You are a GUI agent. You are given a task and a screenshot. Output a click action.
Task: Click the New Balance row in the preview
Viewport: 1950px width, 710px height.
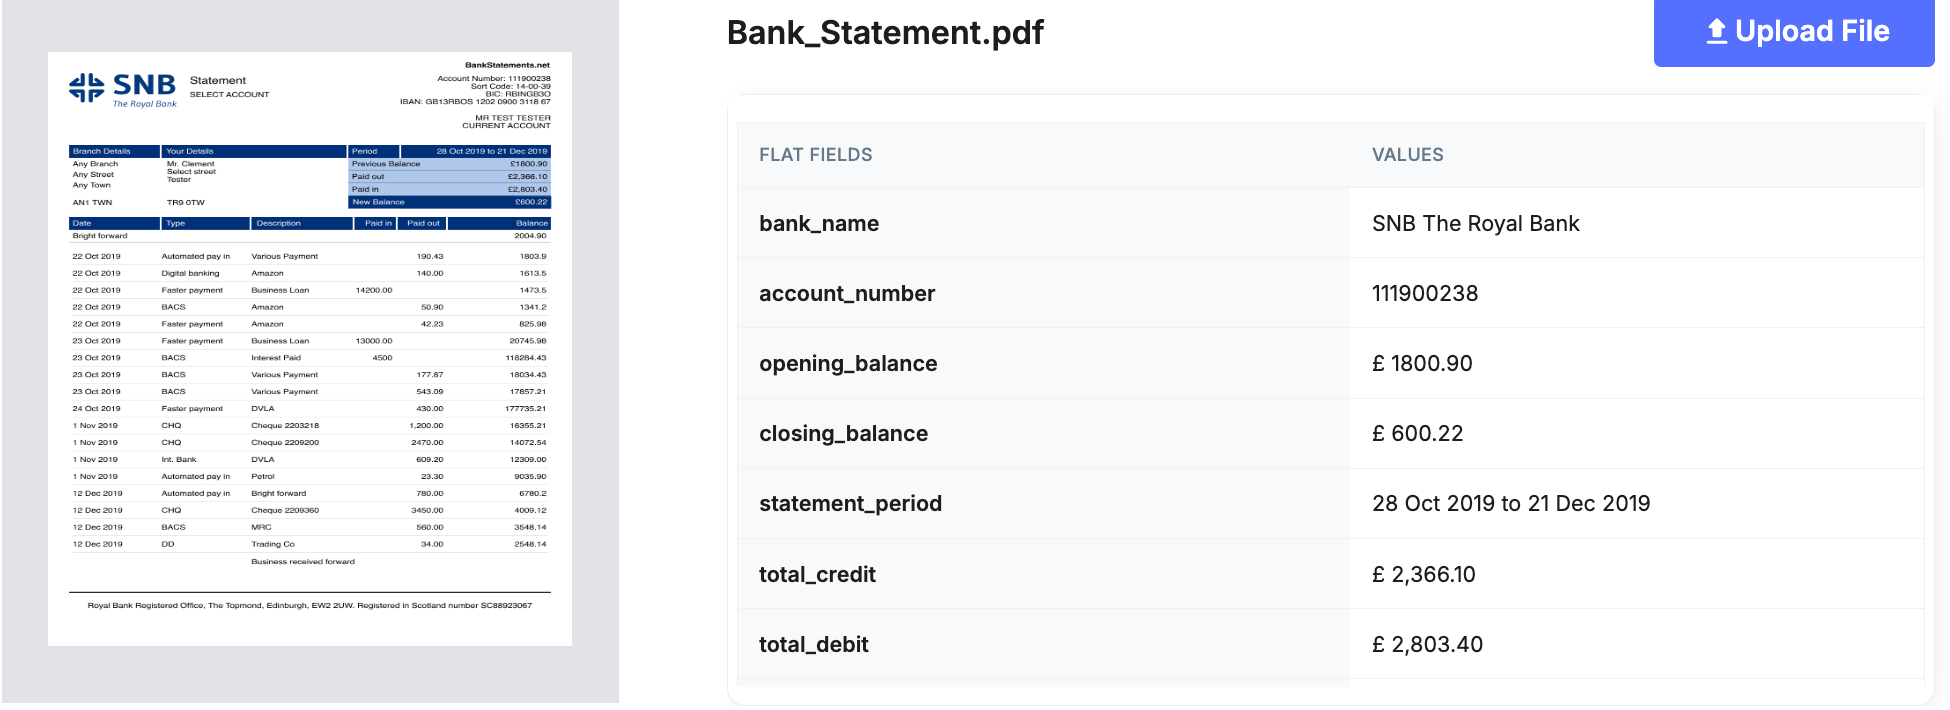click(x=449, y=201)
